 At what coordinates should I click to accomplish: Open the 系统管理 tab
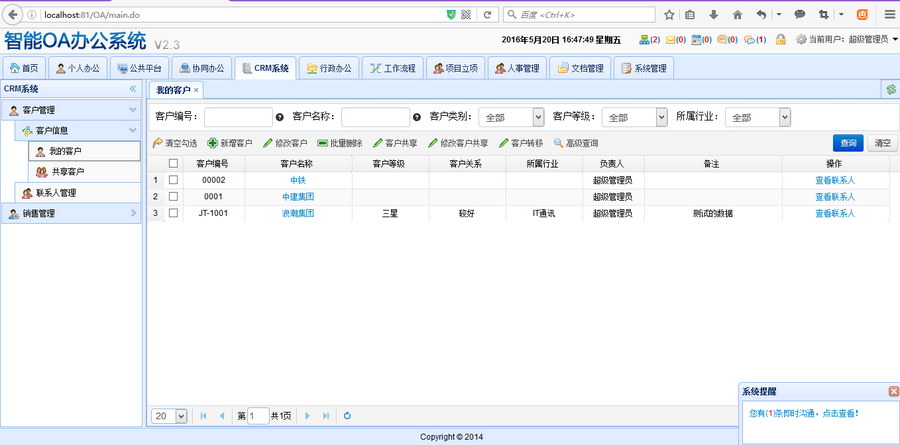643,68
